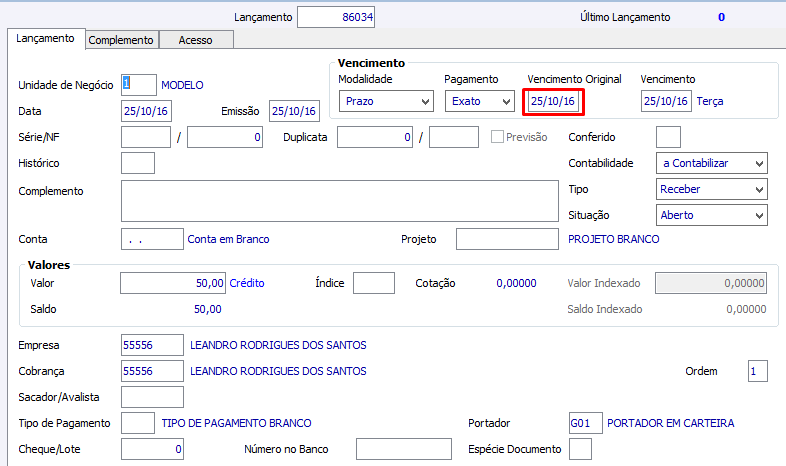
Task: Open the Tipo dropdown showing Receber
Action: (711, 189)
